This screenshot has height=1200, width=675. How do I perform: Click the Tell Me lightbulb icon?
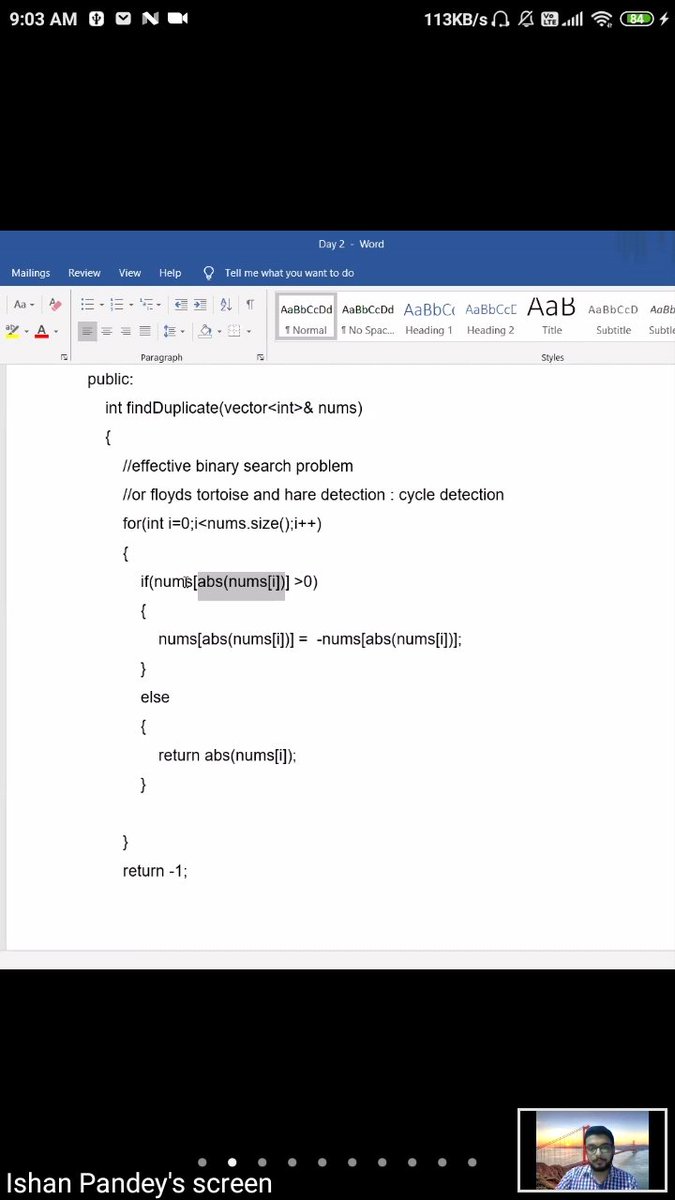pos(209,273)
